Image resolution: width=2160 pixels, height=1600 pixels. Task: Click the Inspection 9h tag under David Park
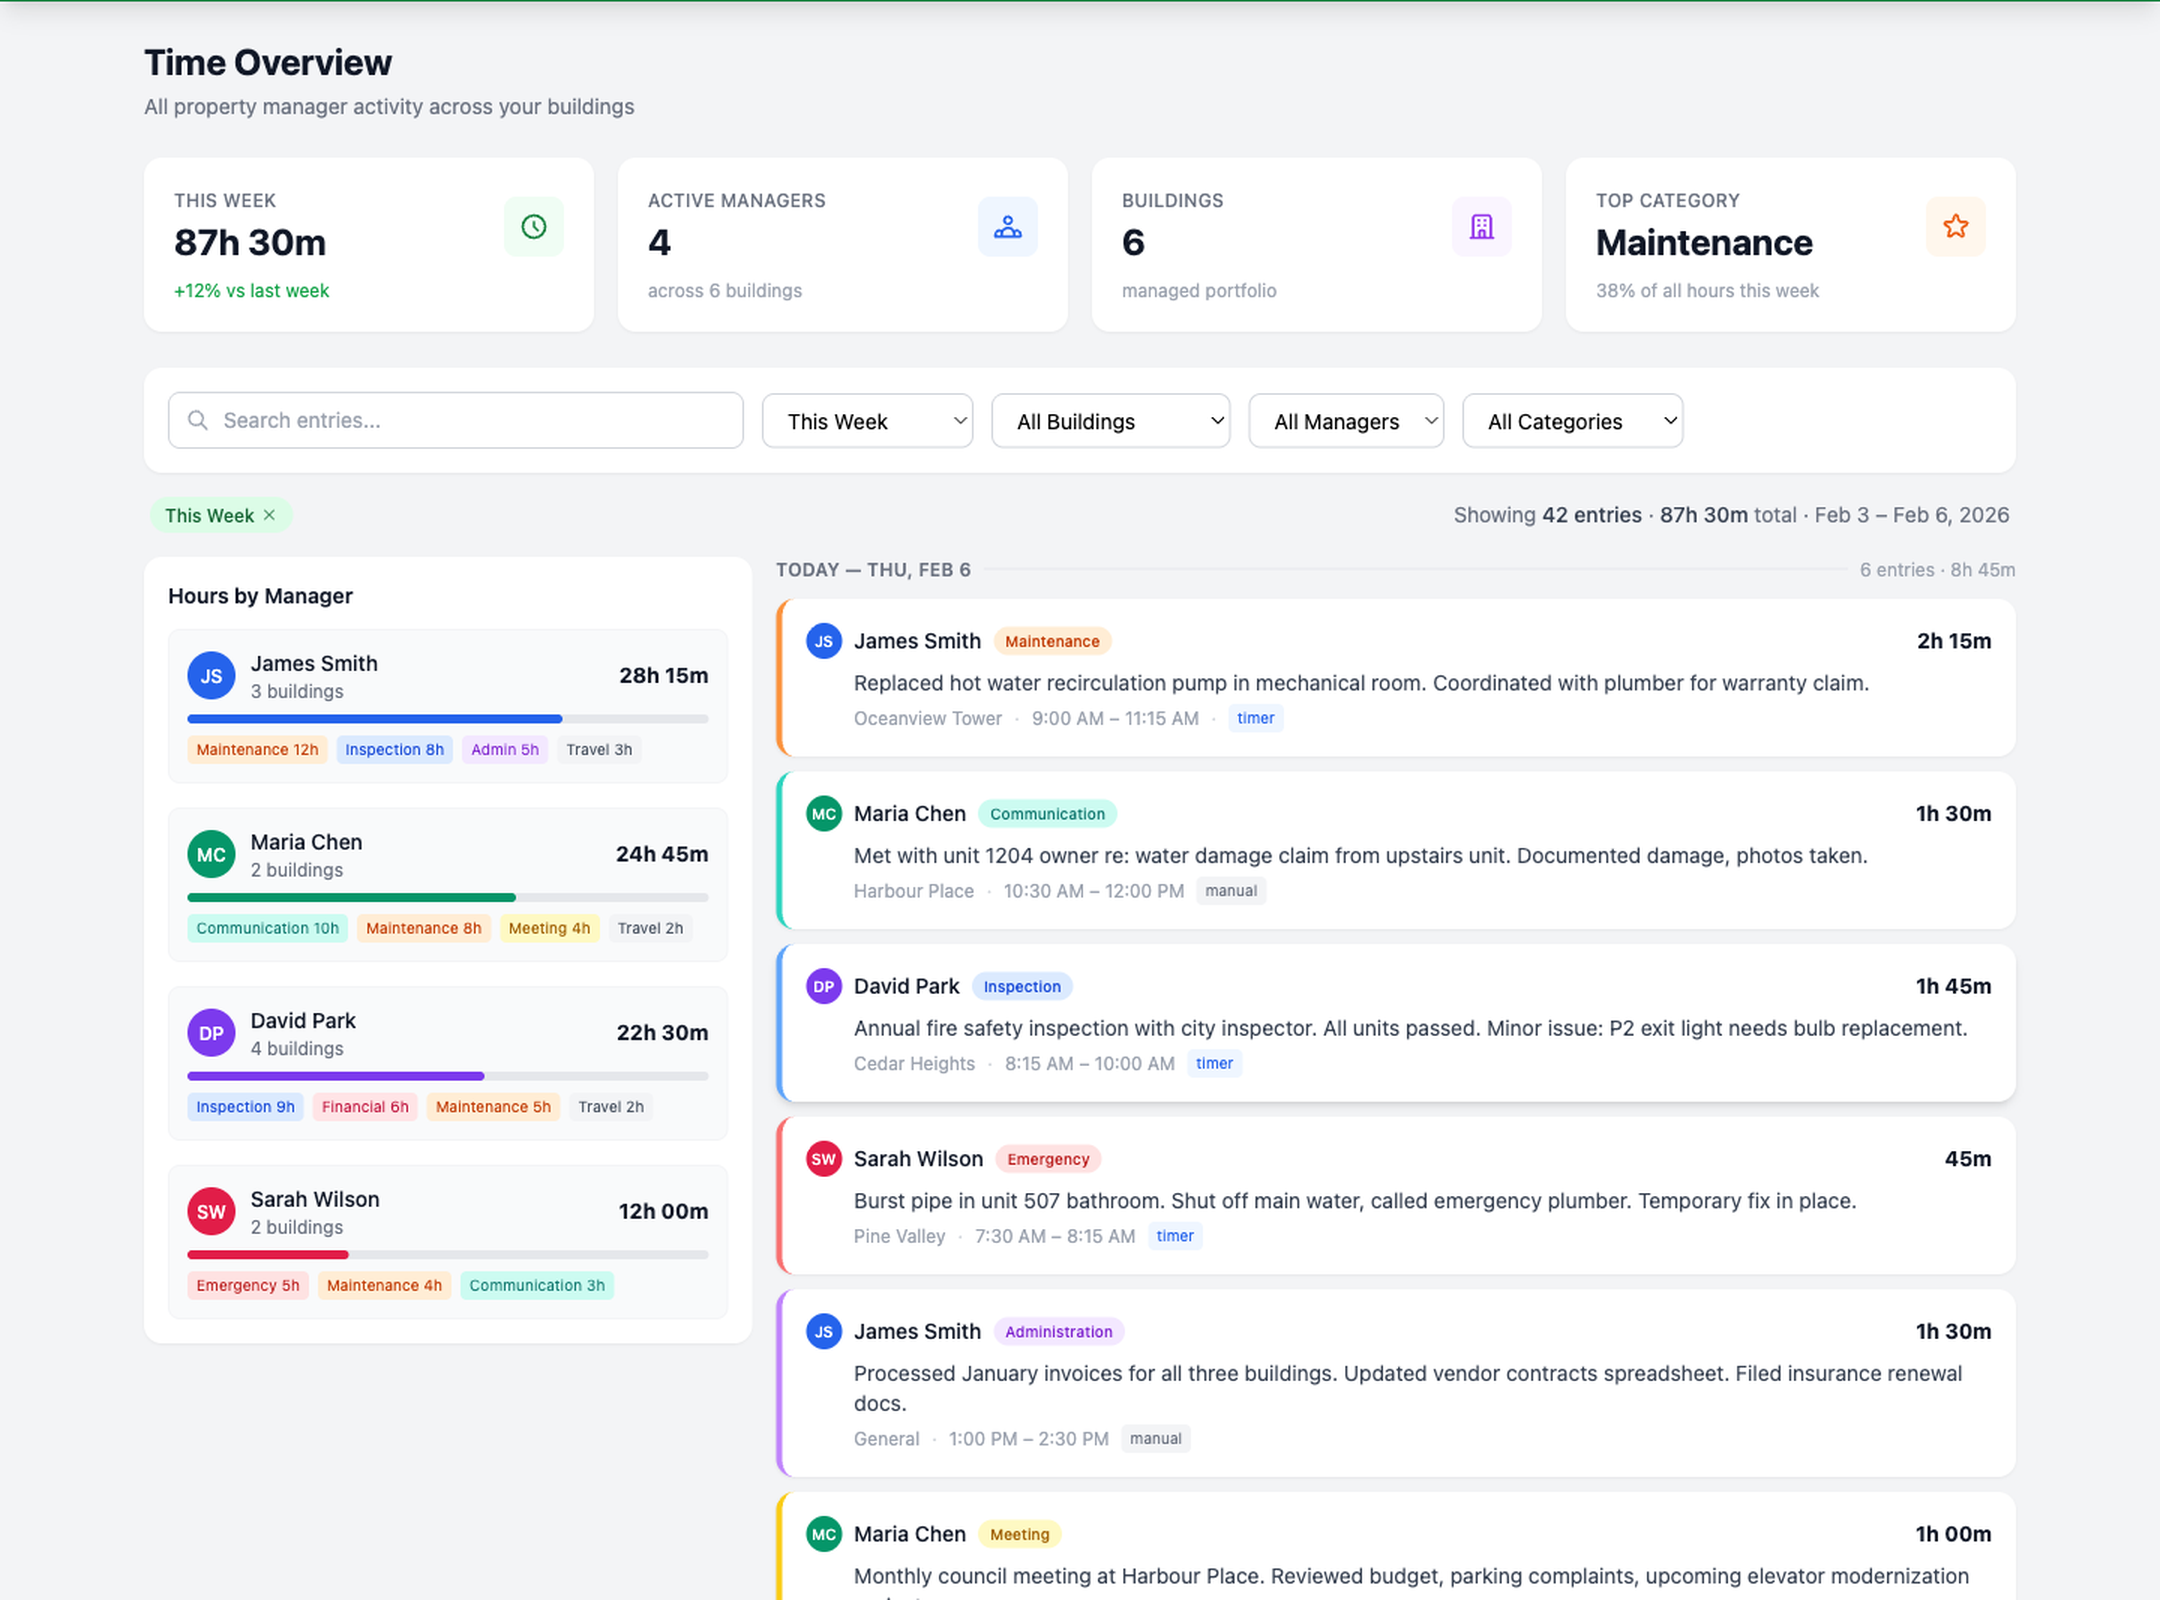tap(245, 1107)
